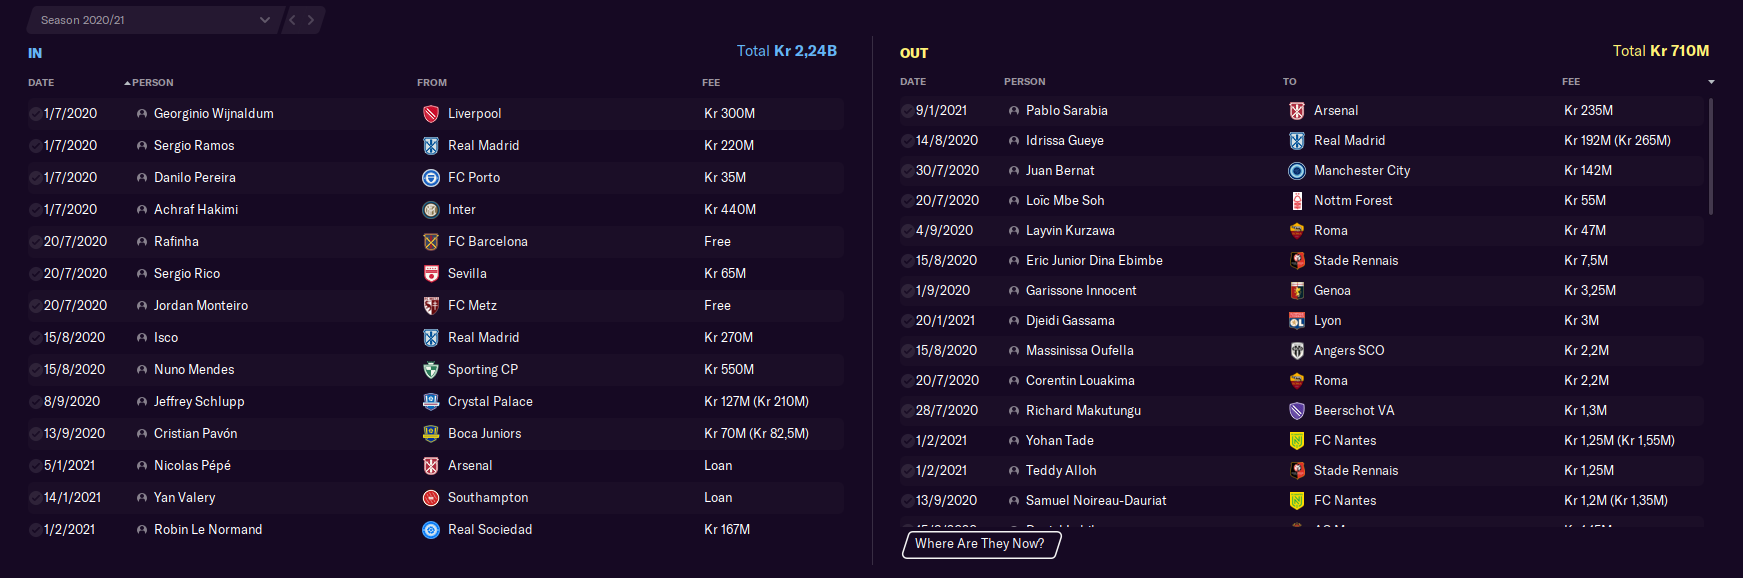Go to previous season with left chevron
Viewport: 1743px width, 578px height.
(x=292, y=20)
